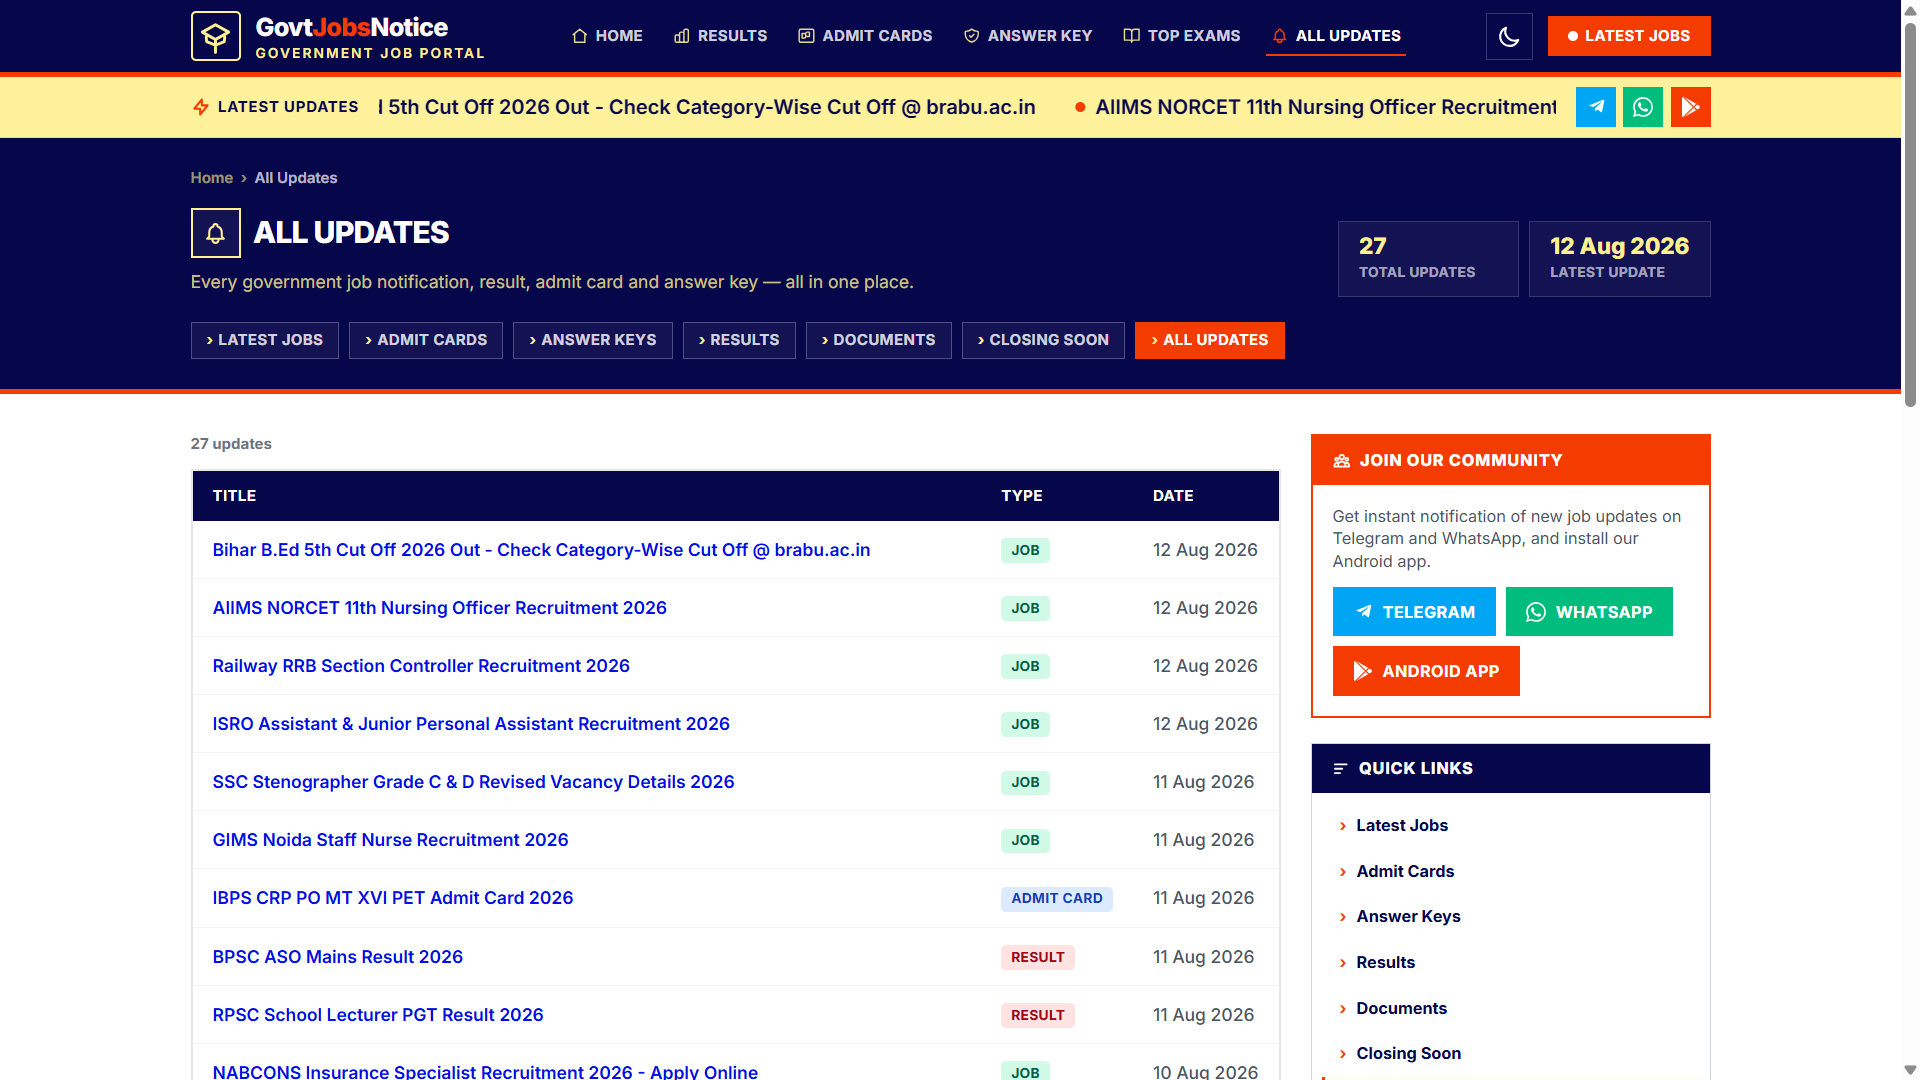This screenshot has width=1920, height=1080.
Task: Open Latest Jobs in Quick Links
Action: click(x=1402, y=826)
